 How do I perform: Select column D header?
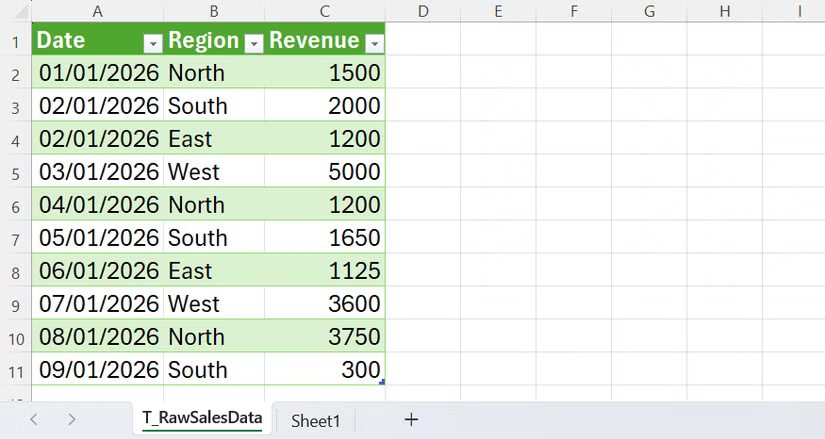(x=423, y=11)
